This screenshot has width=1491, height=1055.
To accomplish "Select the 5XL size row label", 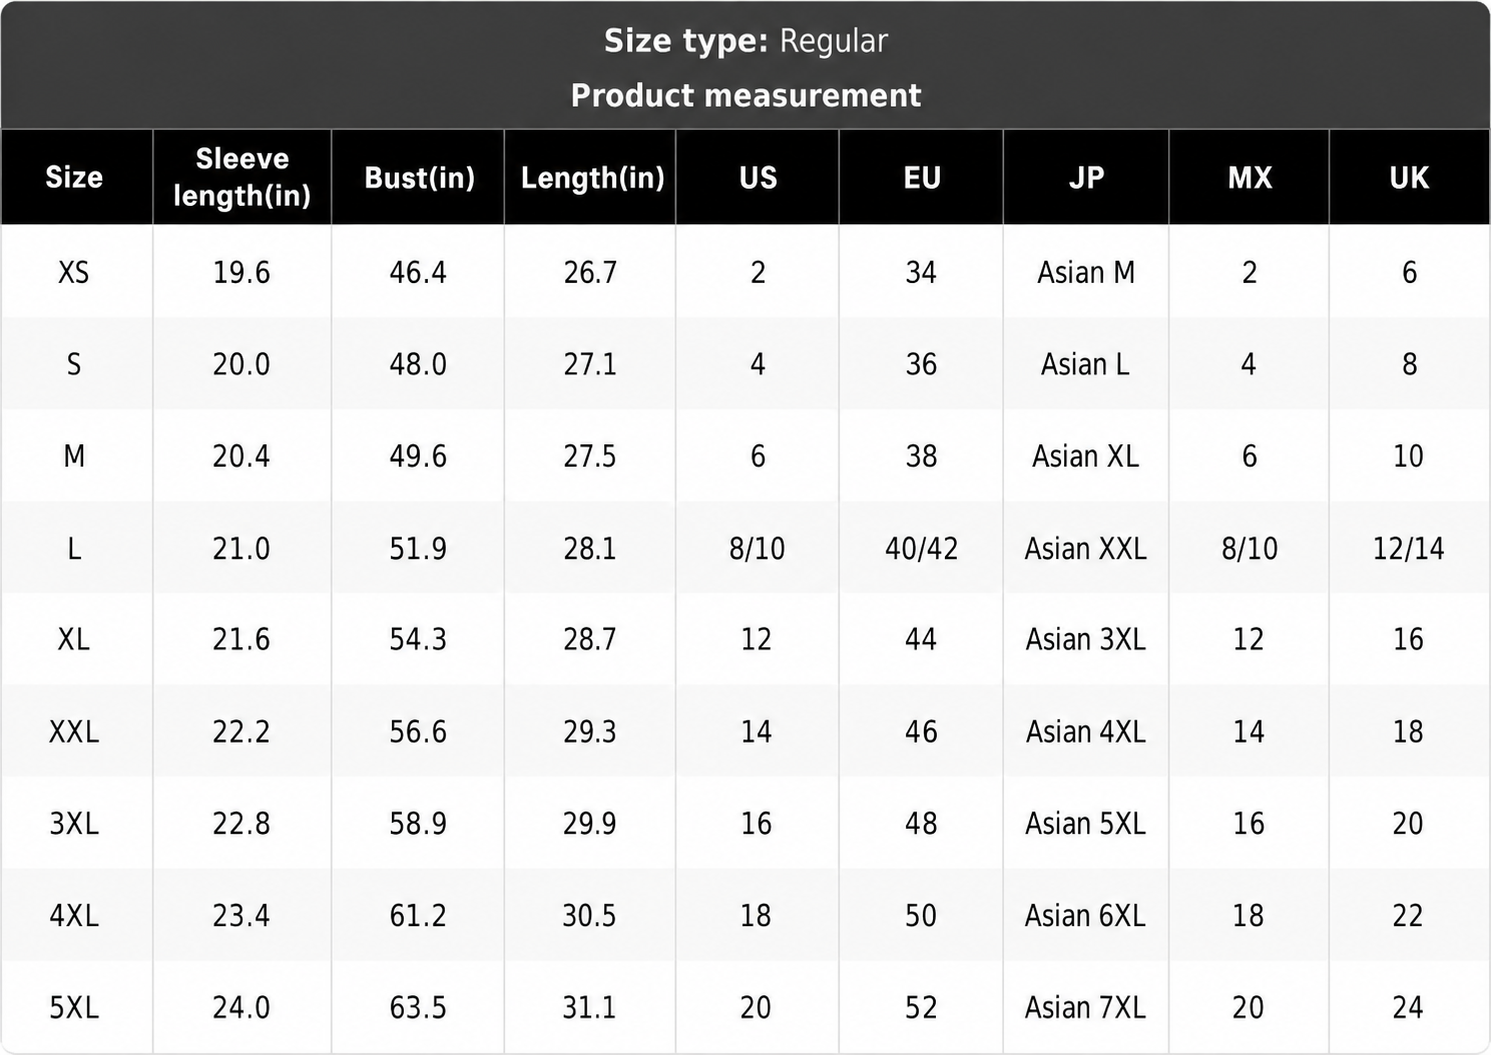I will pos(74,1007).
